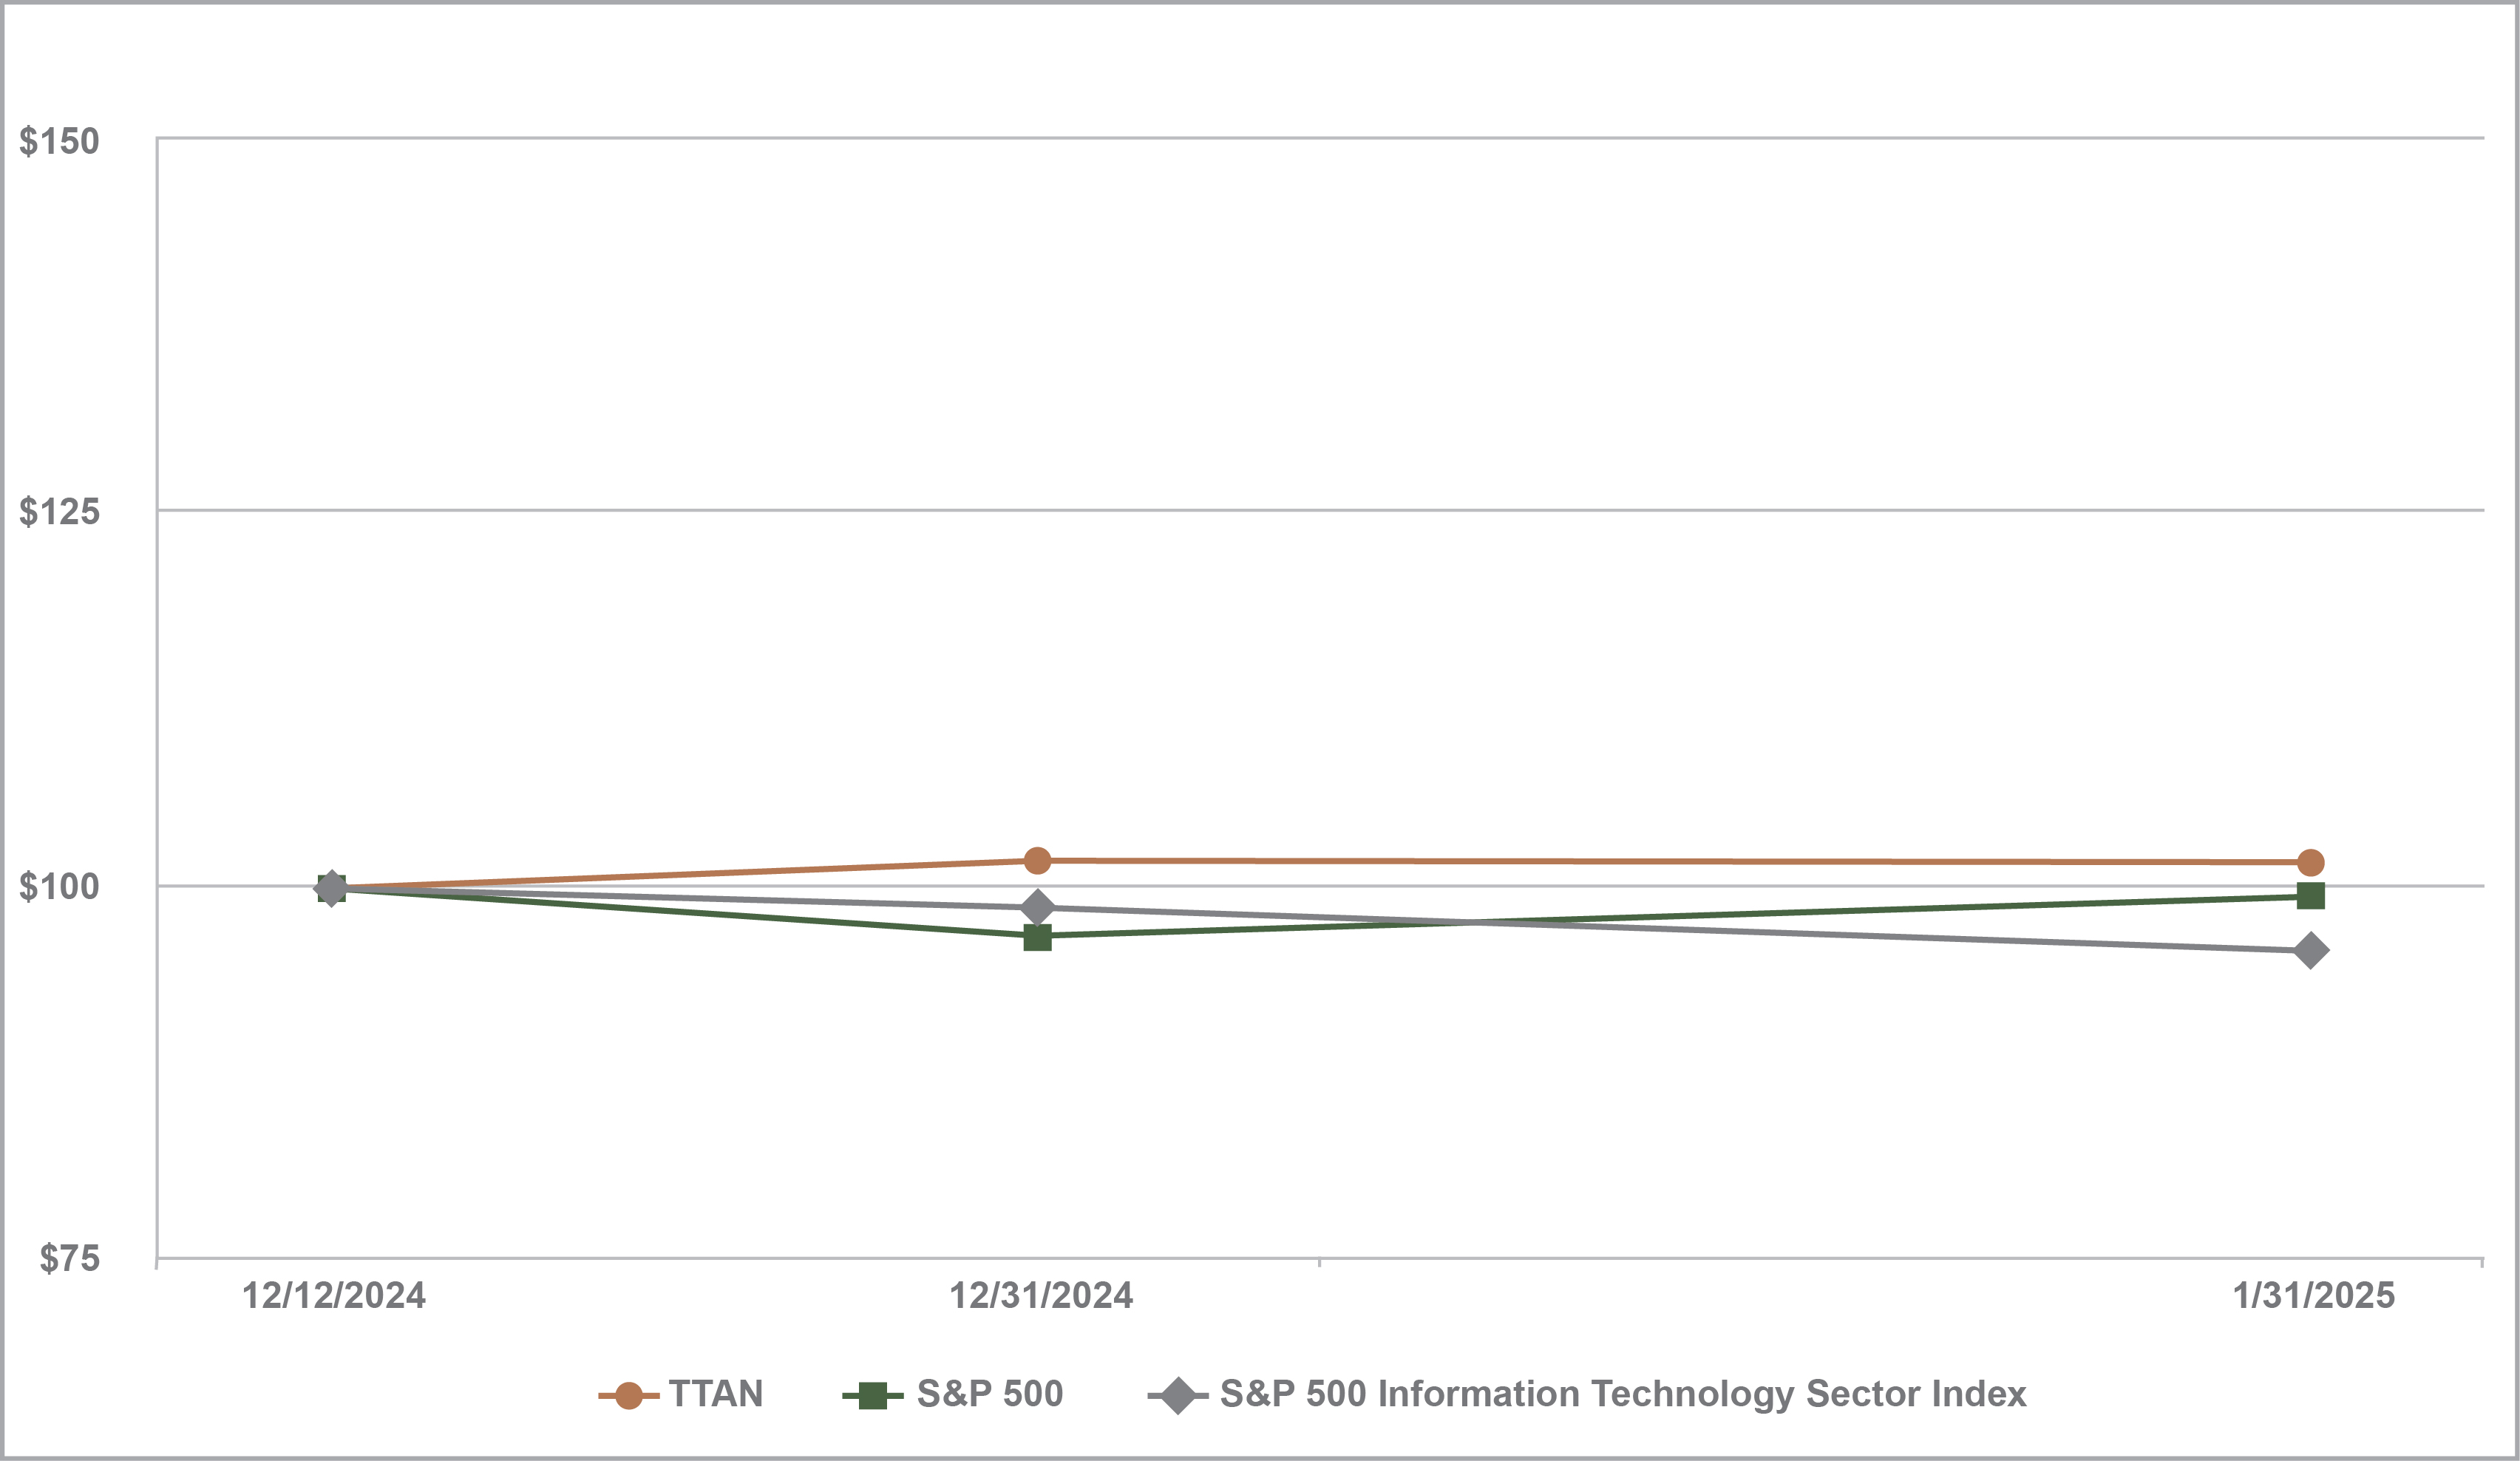Select the gray diamond point at 1/31/2025

(2311, 950)
